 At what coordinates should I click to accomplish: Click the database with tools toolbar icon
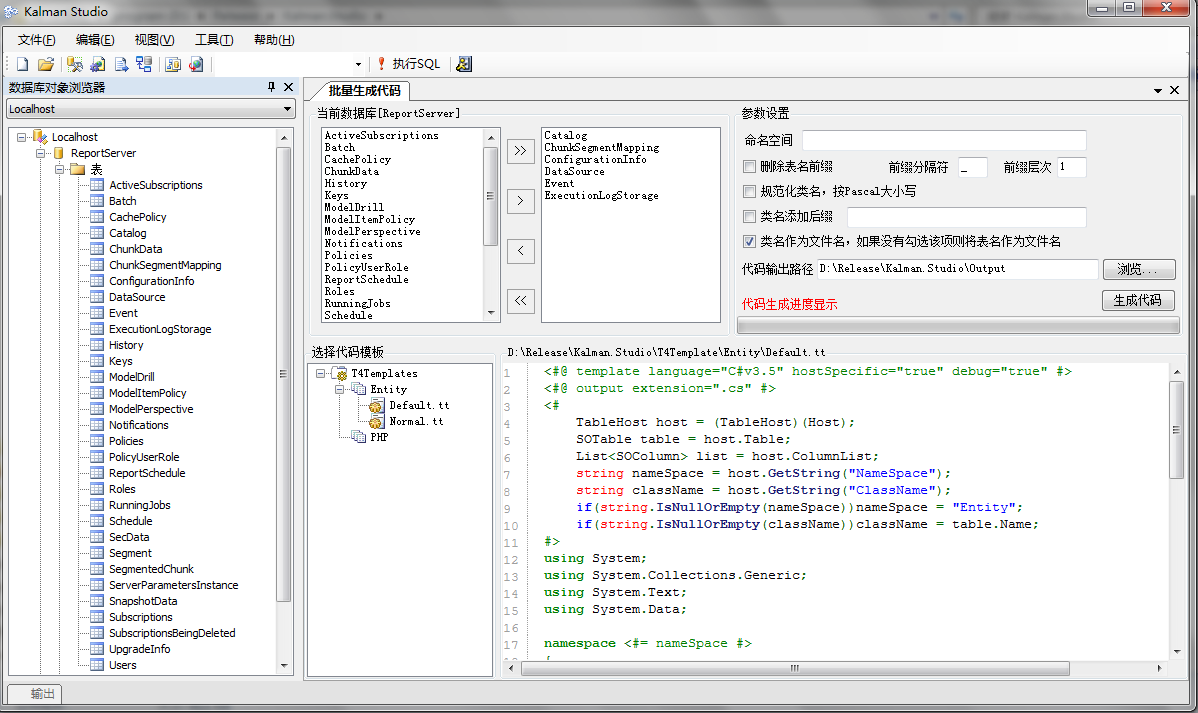pyautogui.click(x=74, y=64)
